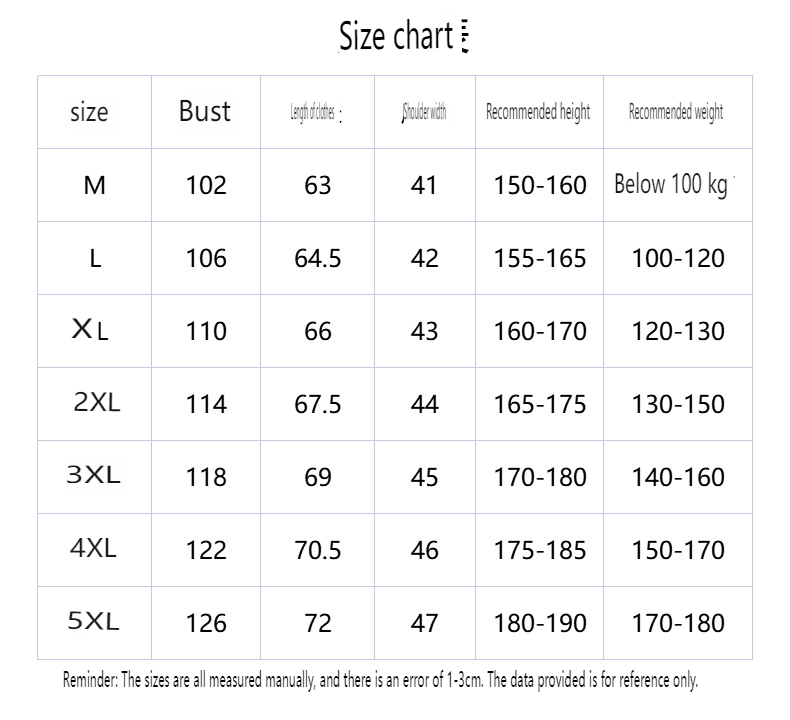Click the clothes length value 70.5

(x=318, y=550)
